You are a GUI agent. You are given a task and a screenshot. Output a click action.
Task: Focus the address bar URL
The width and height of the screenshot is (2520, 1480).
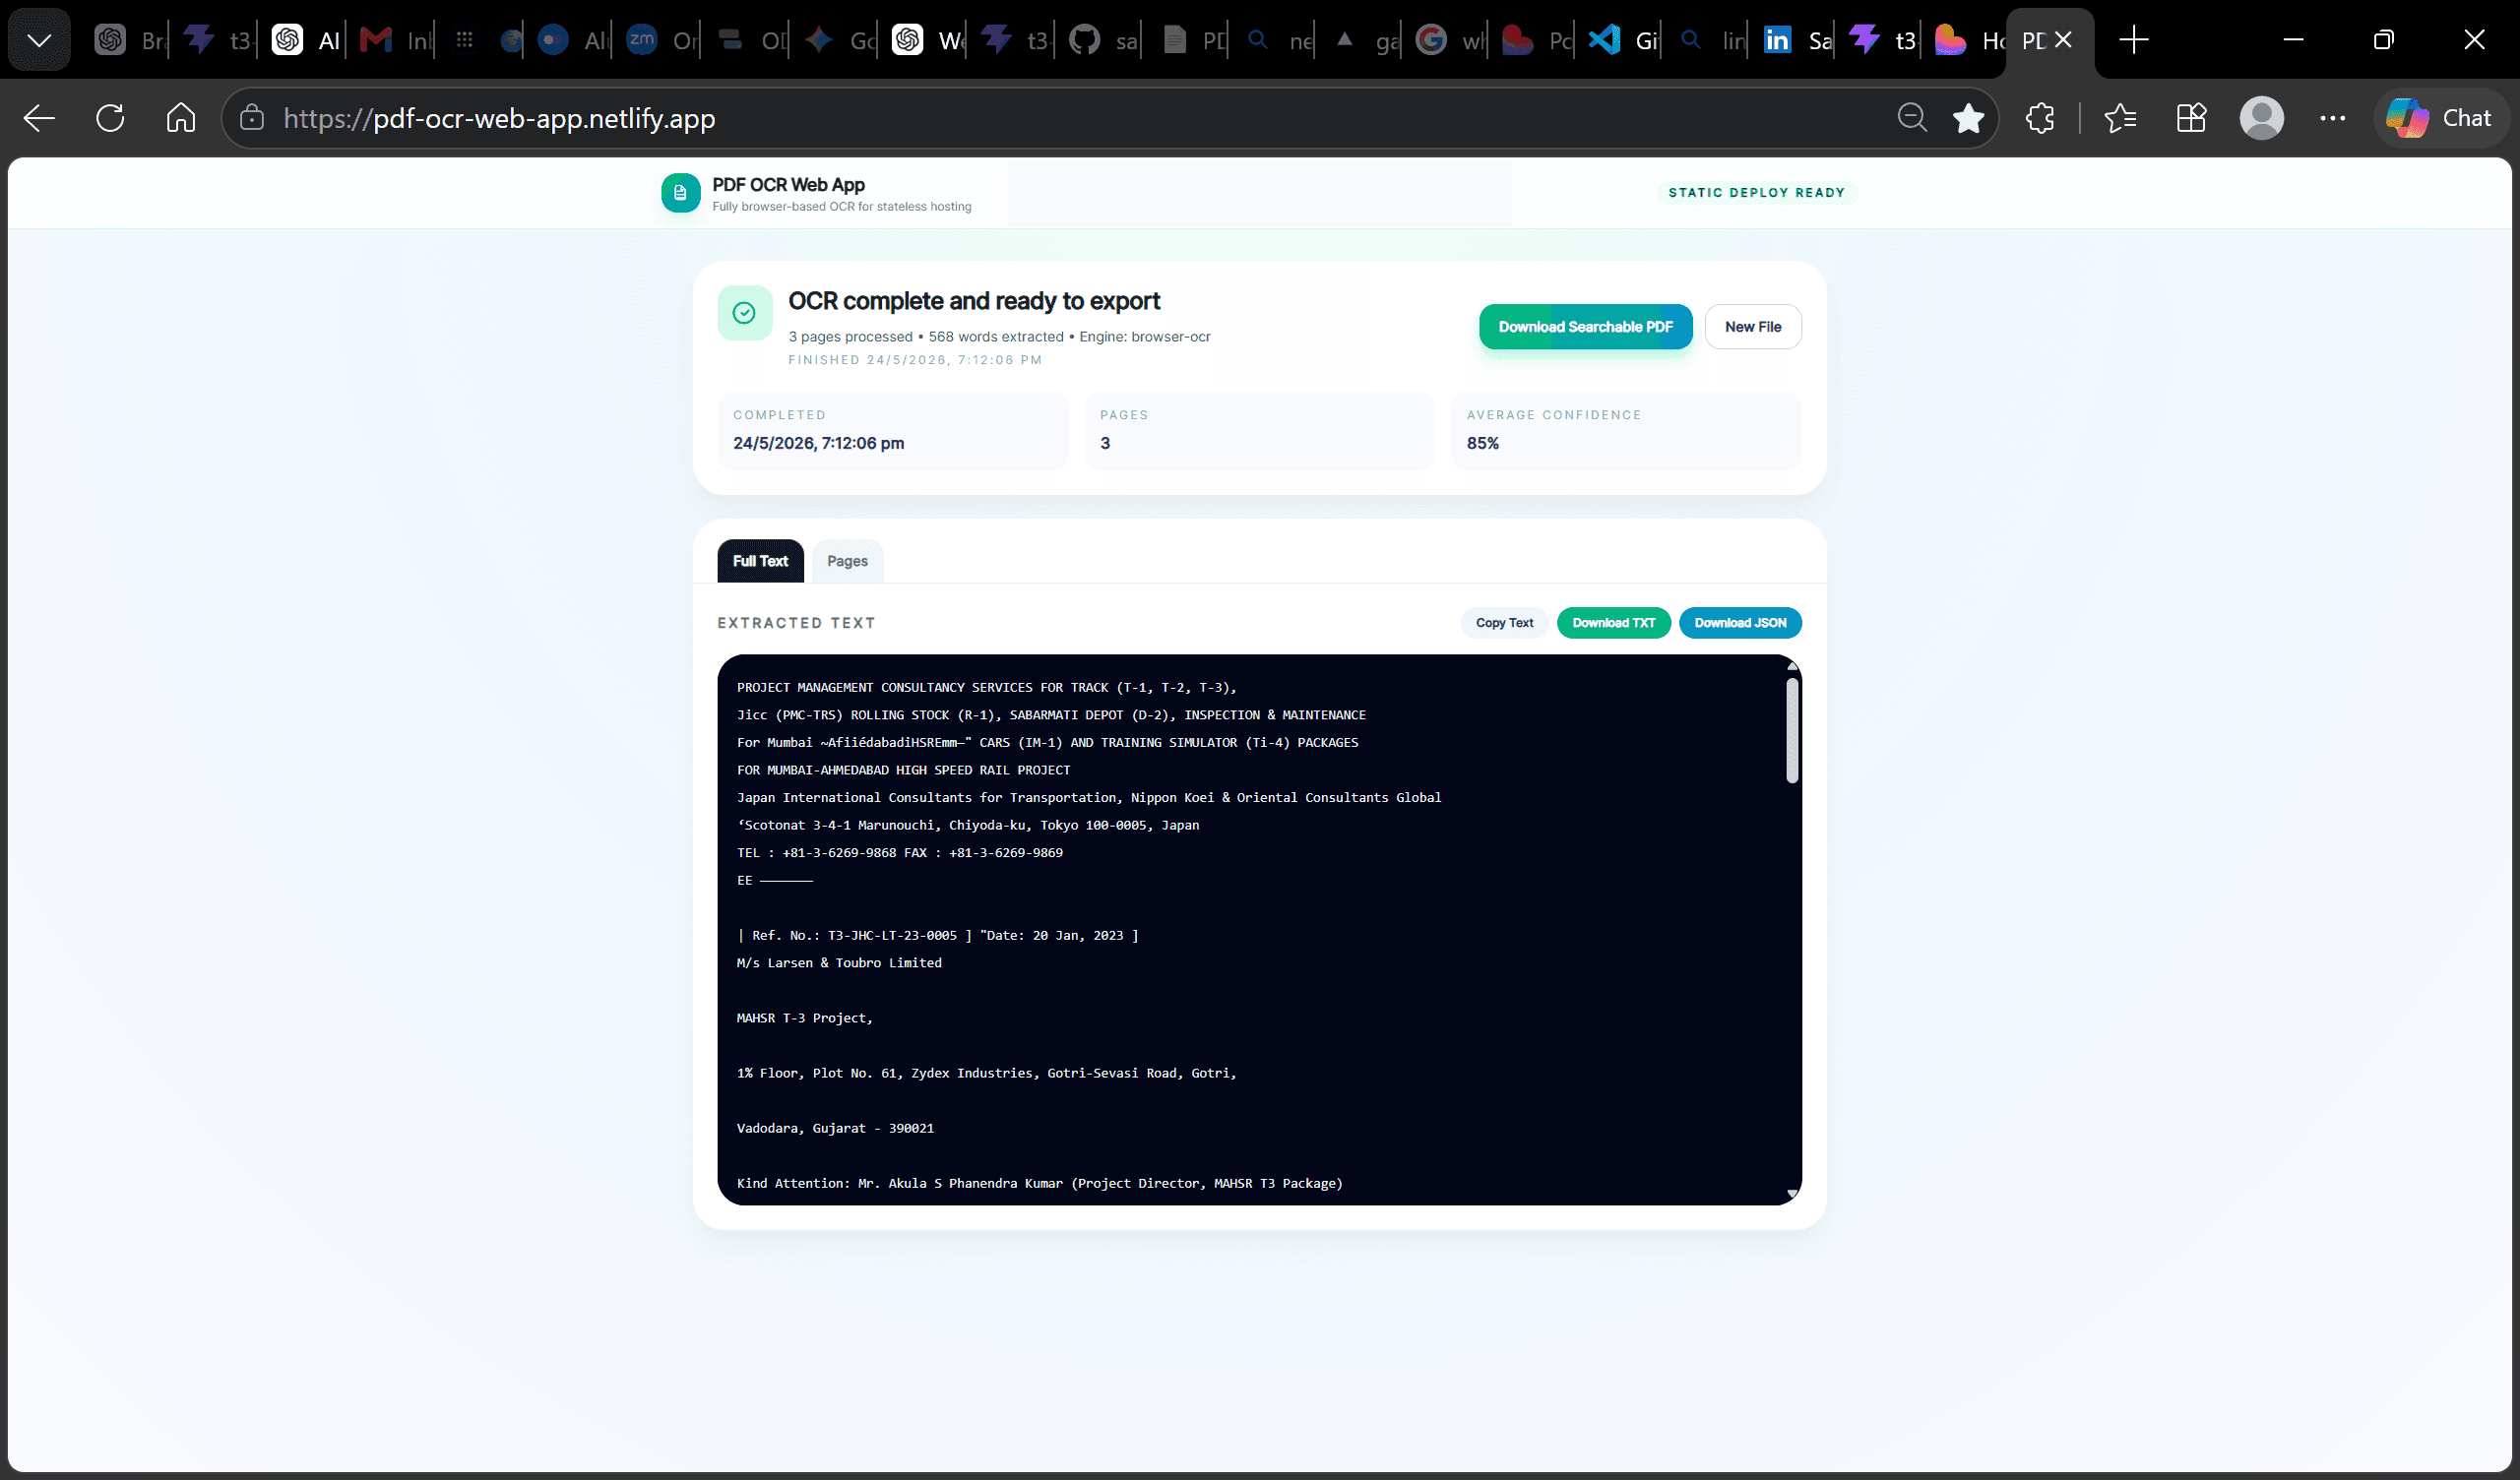point(499,119)
